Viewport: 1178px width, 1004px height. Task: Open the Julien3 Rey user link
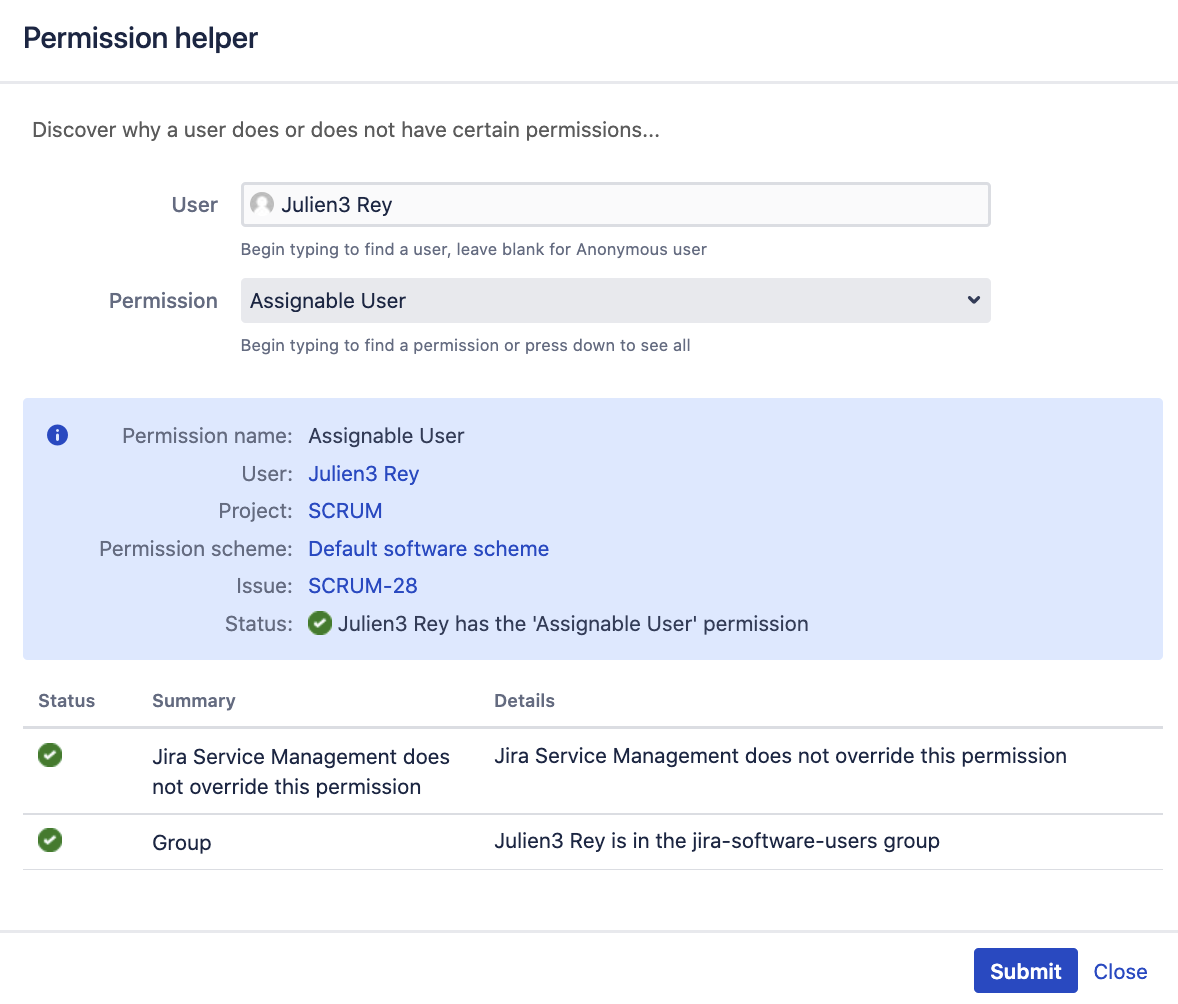(x=363, y=474)
